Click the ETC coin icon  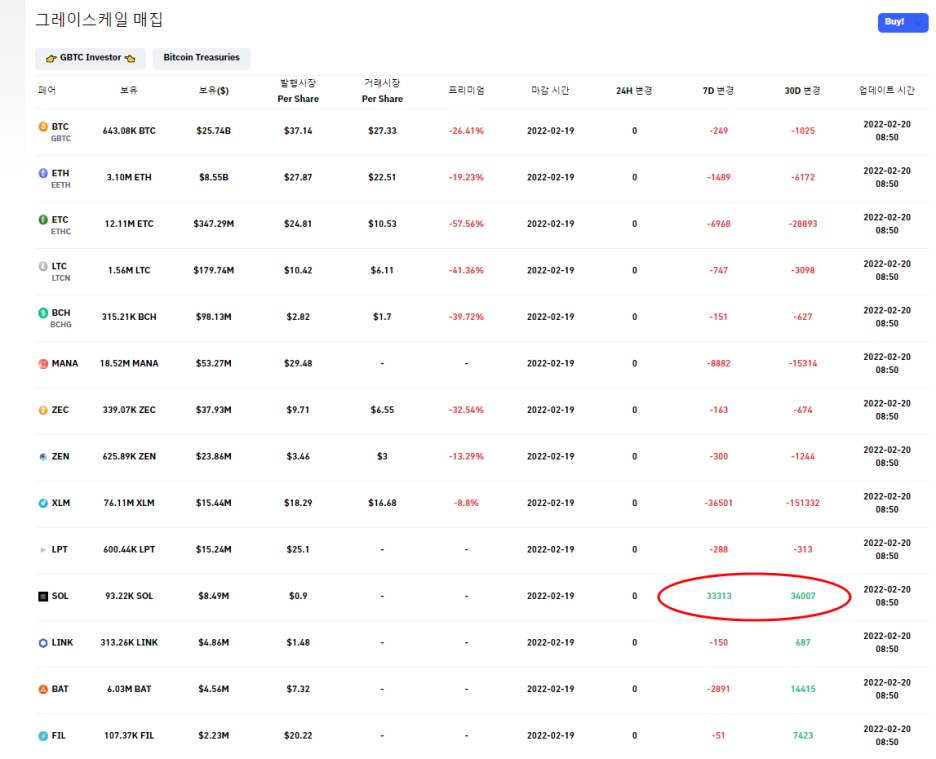click(43, 220)
